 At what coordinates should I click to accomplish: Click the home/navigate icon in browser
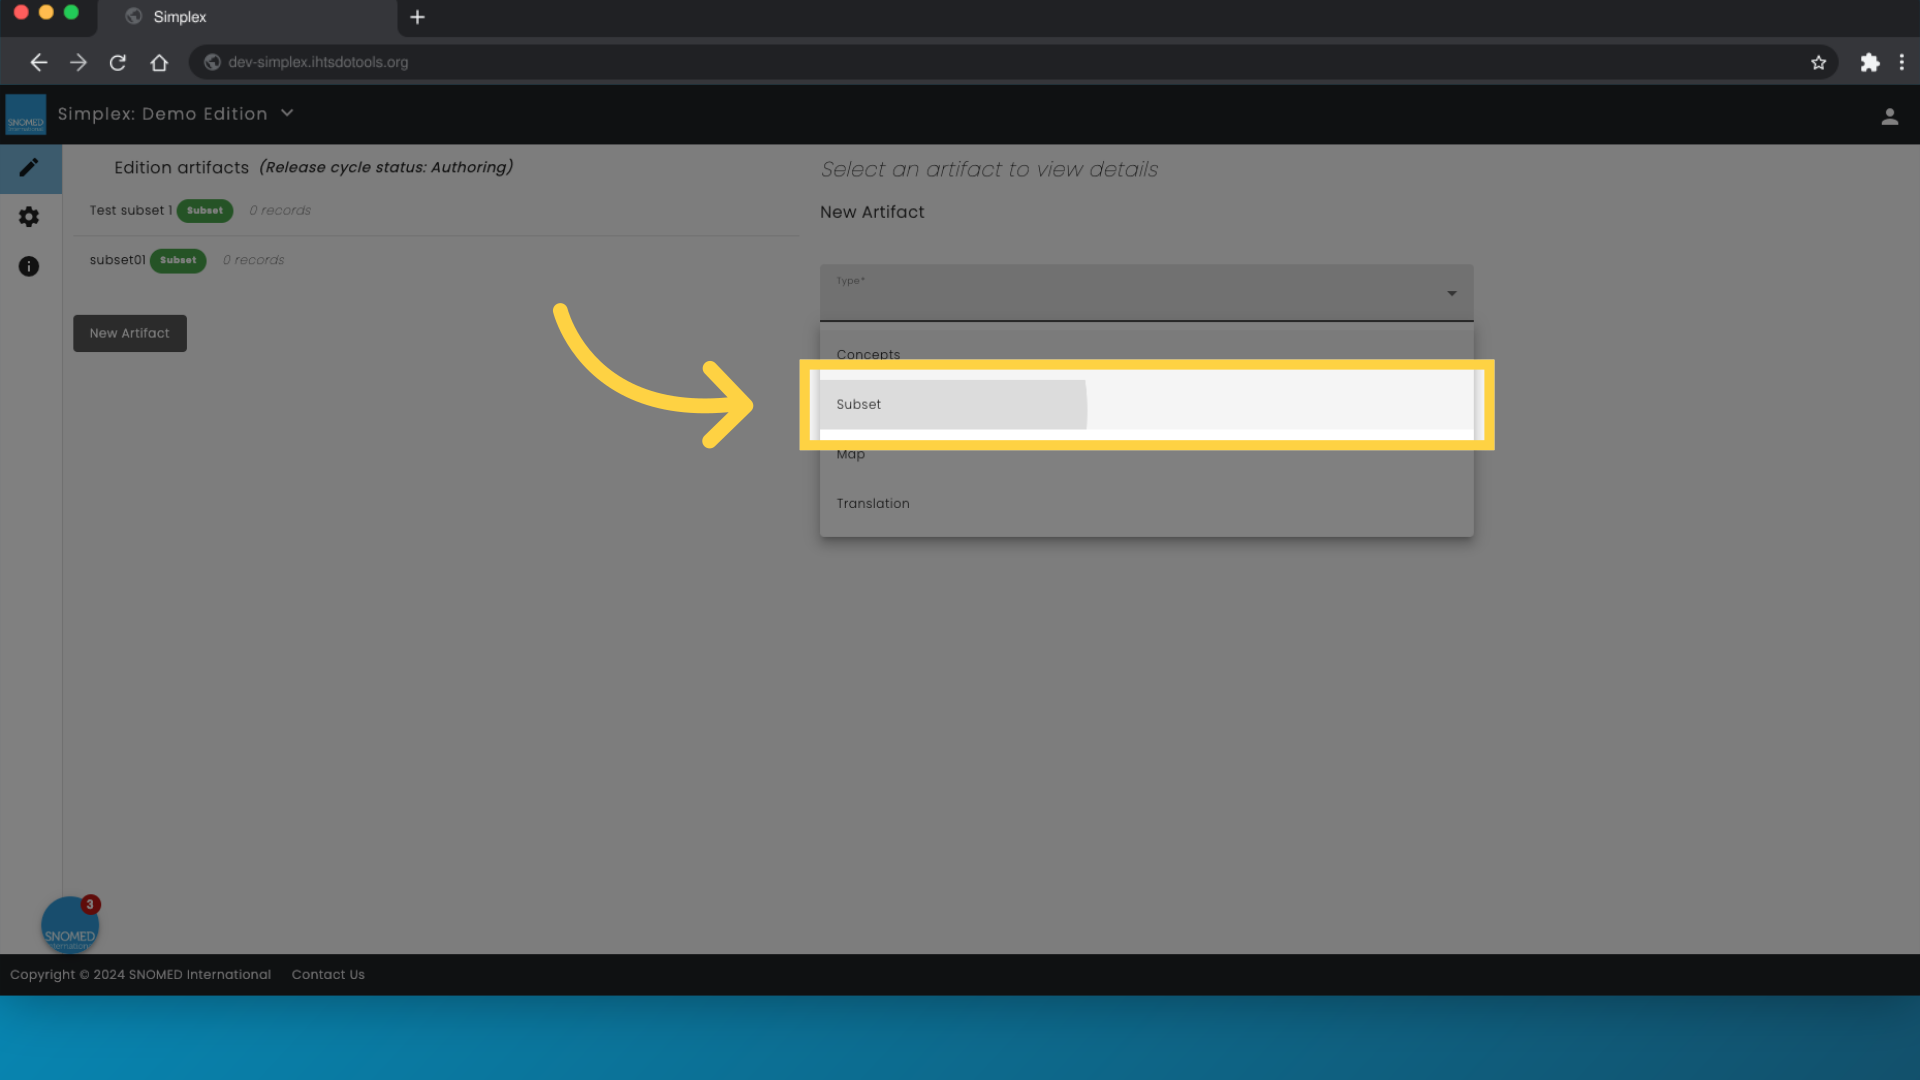pyautogui.click(x=158, y=62)
